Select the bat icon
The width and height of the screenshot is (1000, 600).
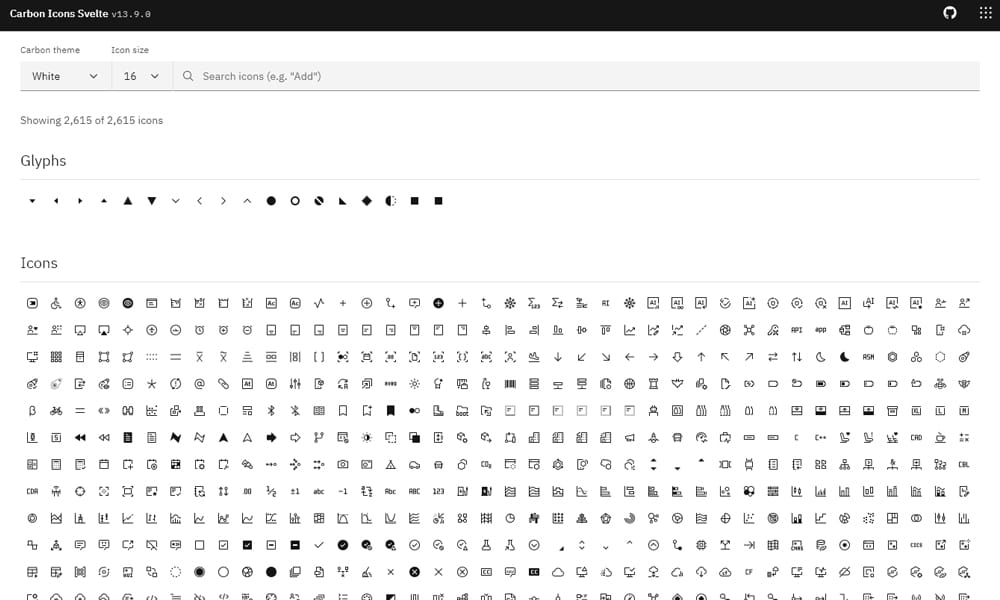point(677,384)
